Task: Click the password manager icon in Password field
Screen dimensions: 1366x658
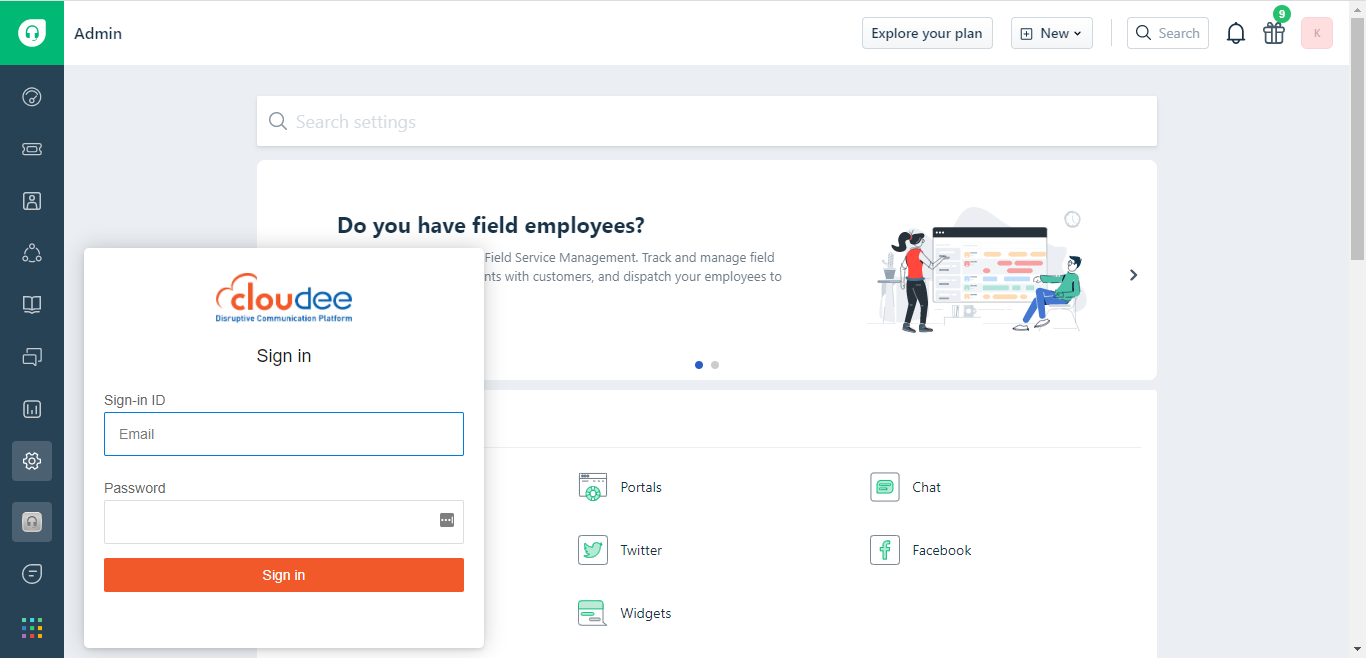Action: coord(447,520)
